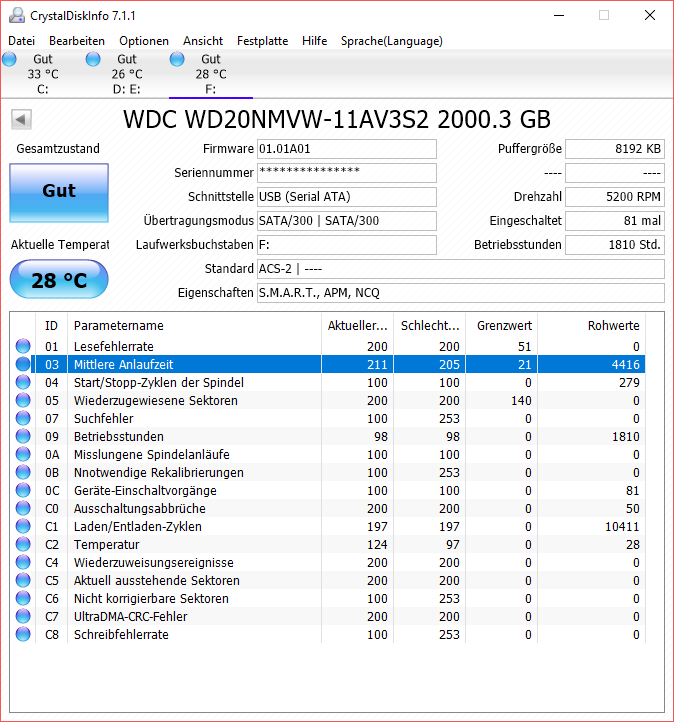The image size is (674, 722).
Task: Click status orb beside Wiederzuweisungsereignisse
Action: point(23,562)
